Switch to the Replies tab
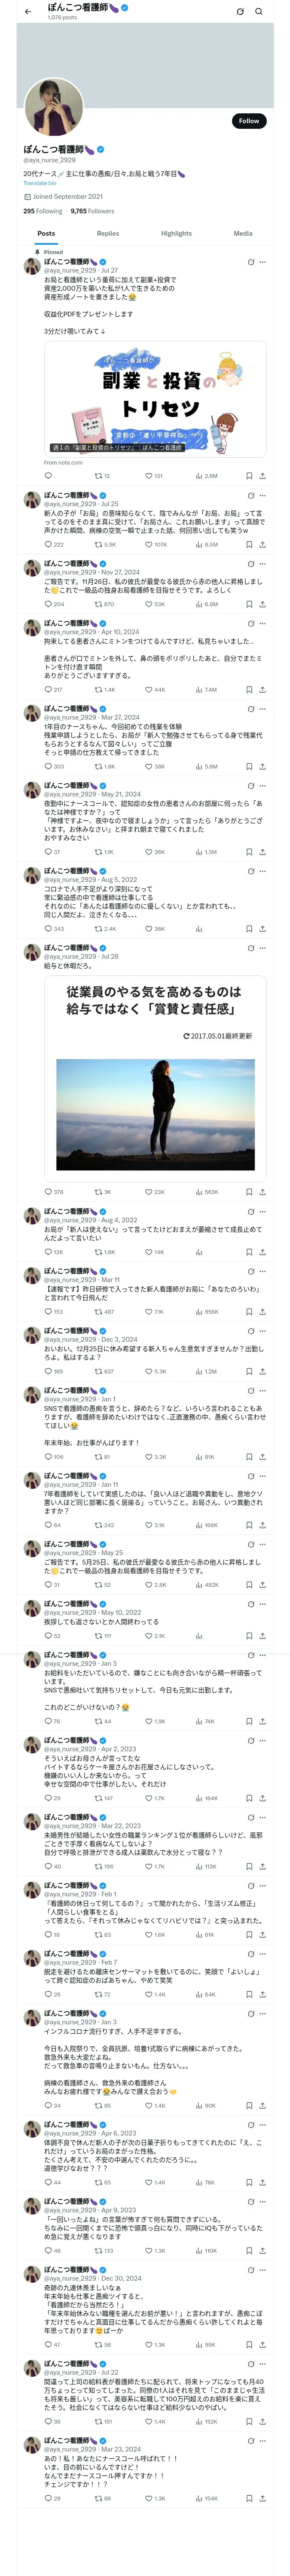Viewport: 290px width, 2576px height. pyautogui.click(x=108, y=233)
